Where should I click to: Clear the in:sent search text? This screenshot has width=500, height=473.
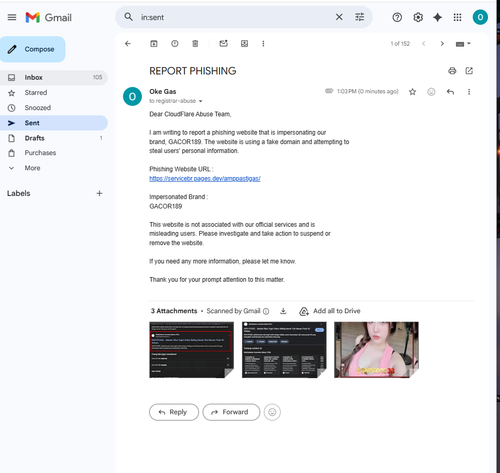(x=339, y=17)
